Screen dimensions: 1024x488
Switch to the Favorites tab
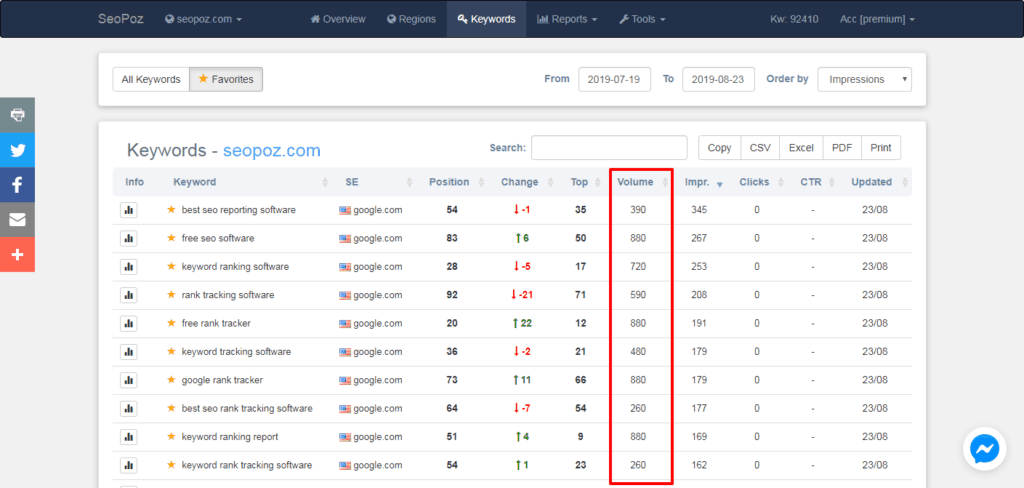226,80
